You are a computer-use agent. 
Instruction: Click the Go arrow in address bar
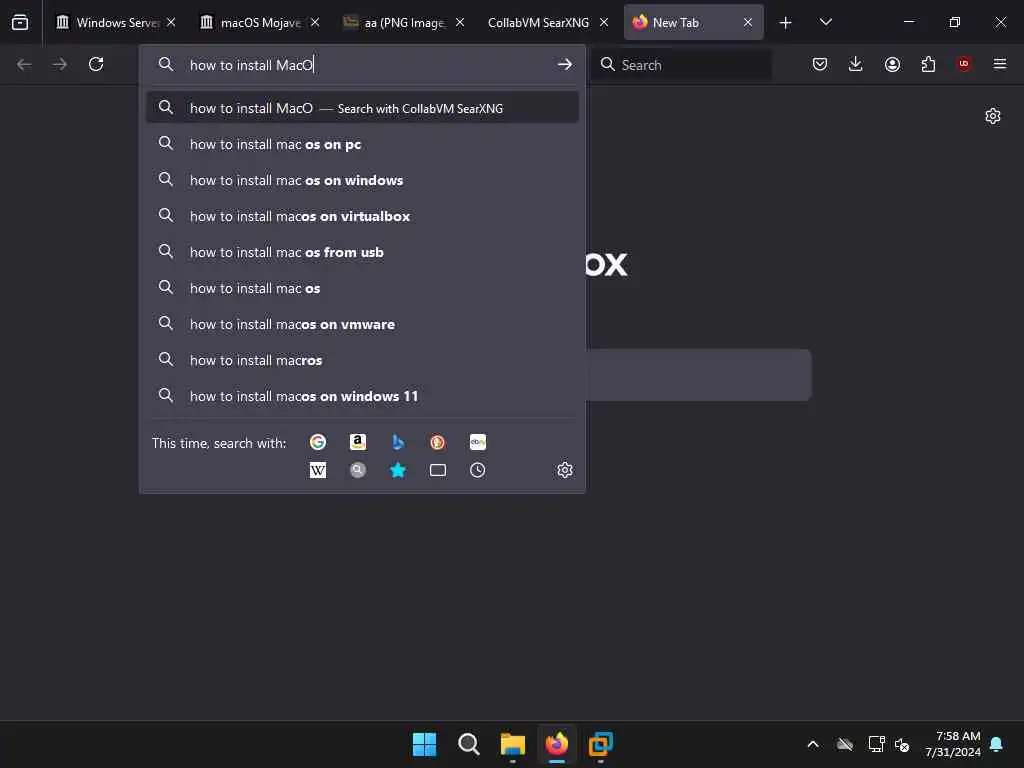point(565,65)
